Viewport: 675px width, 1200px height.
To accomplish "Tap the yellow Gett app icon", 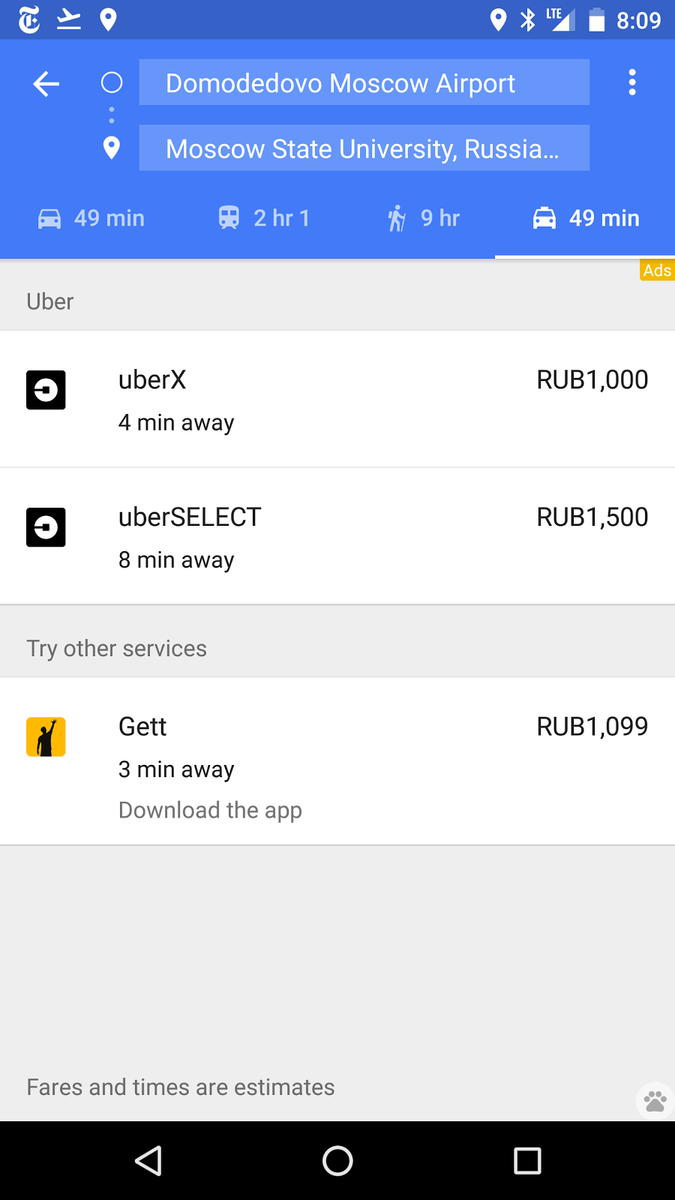I will tap(46, 737).
